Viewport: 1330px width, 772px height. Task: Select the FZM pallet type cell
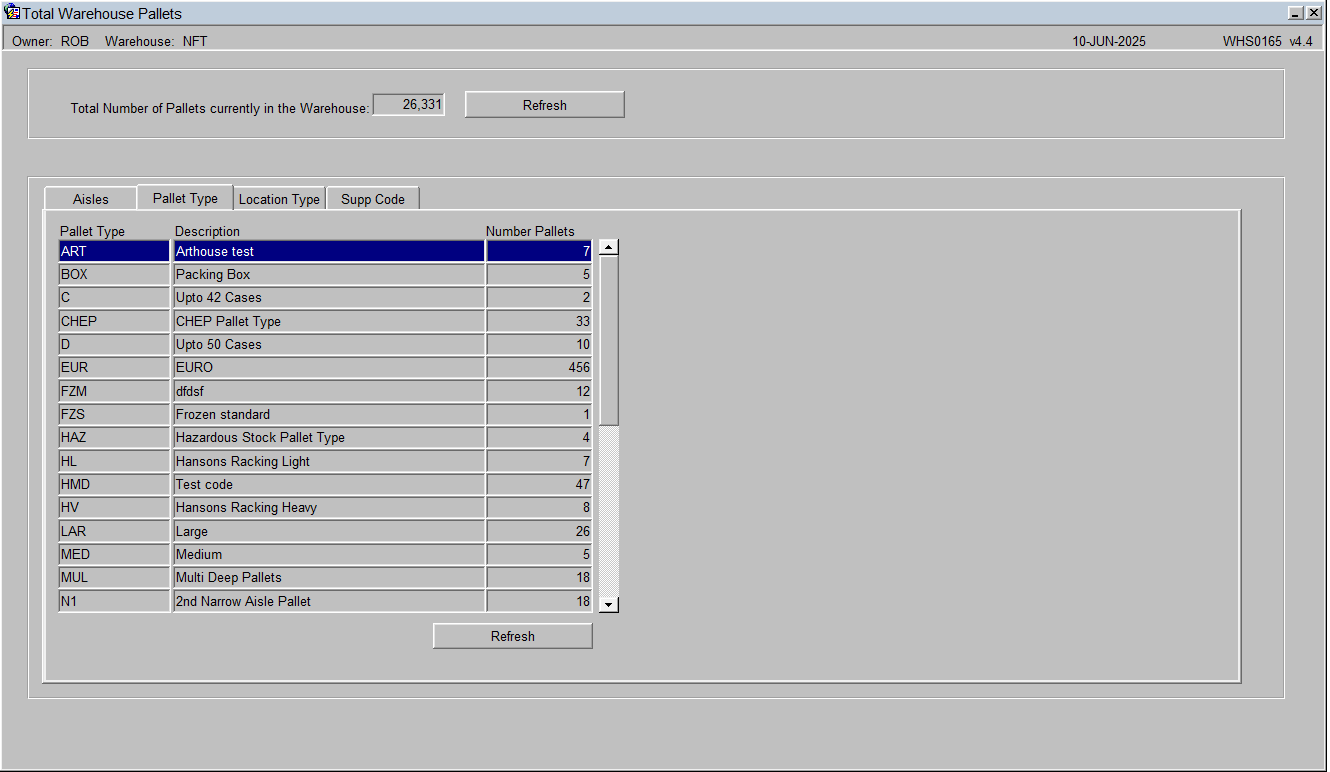[x=114, y=391]
